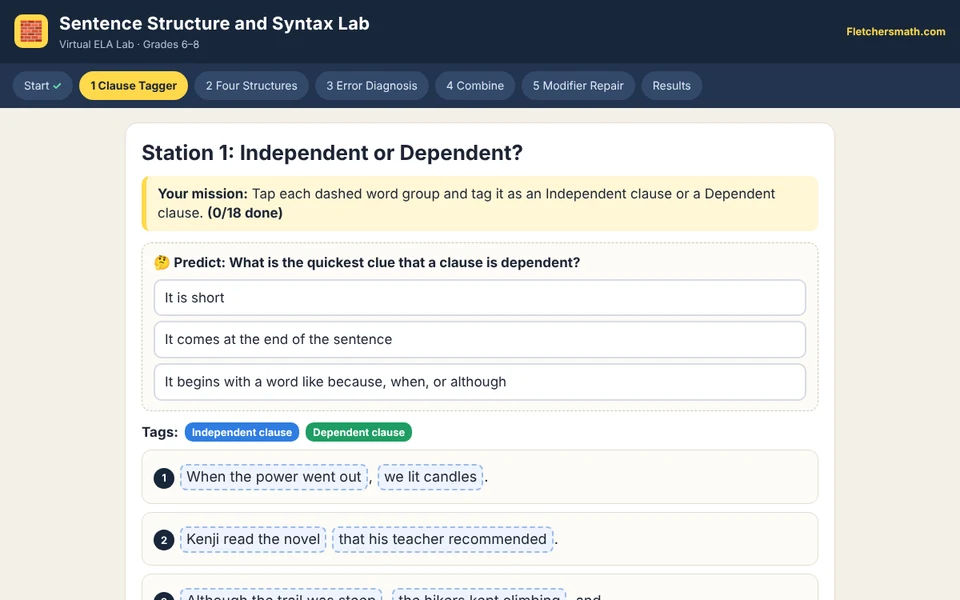Pick "It begins with a word like because" answer
The height and width of the screenshot is (600, 960).
(x=480, y=382)
